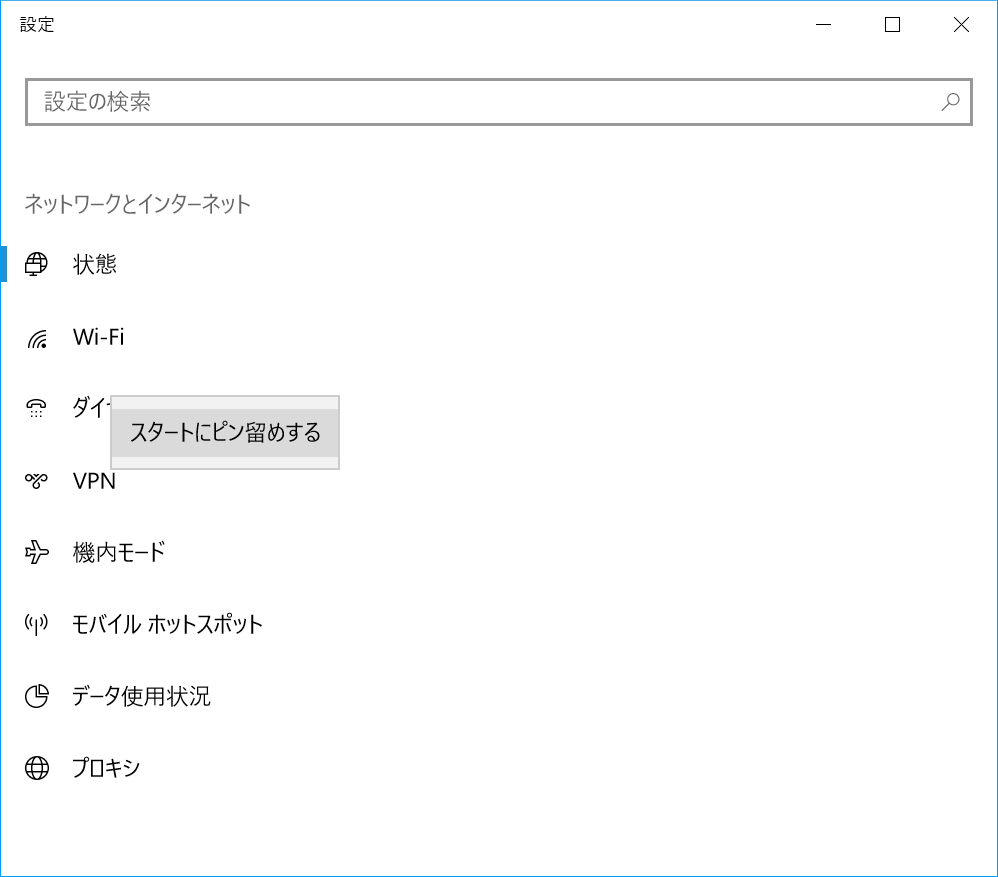
Task: Maximize the 設定 window
Action: click(892, 25)
